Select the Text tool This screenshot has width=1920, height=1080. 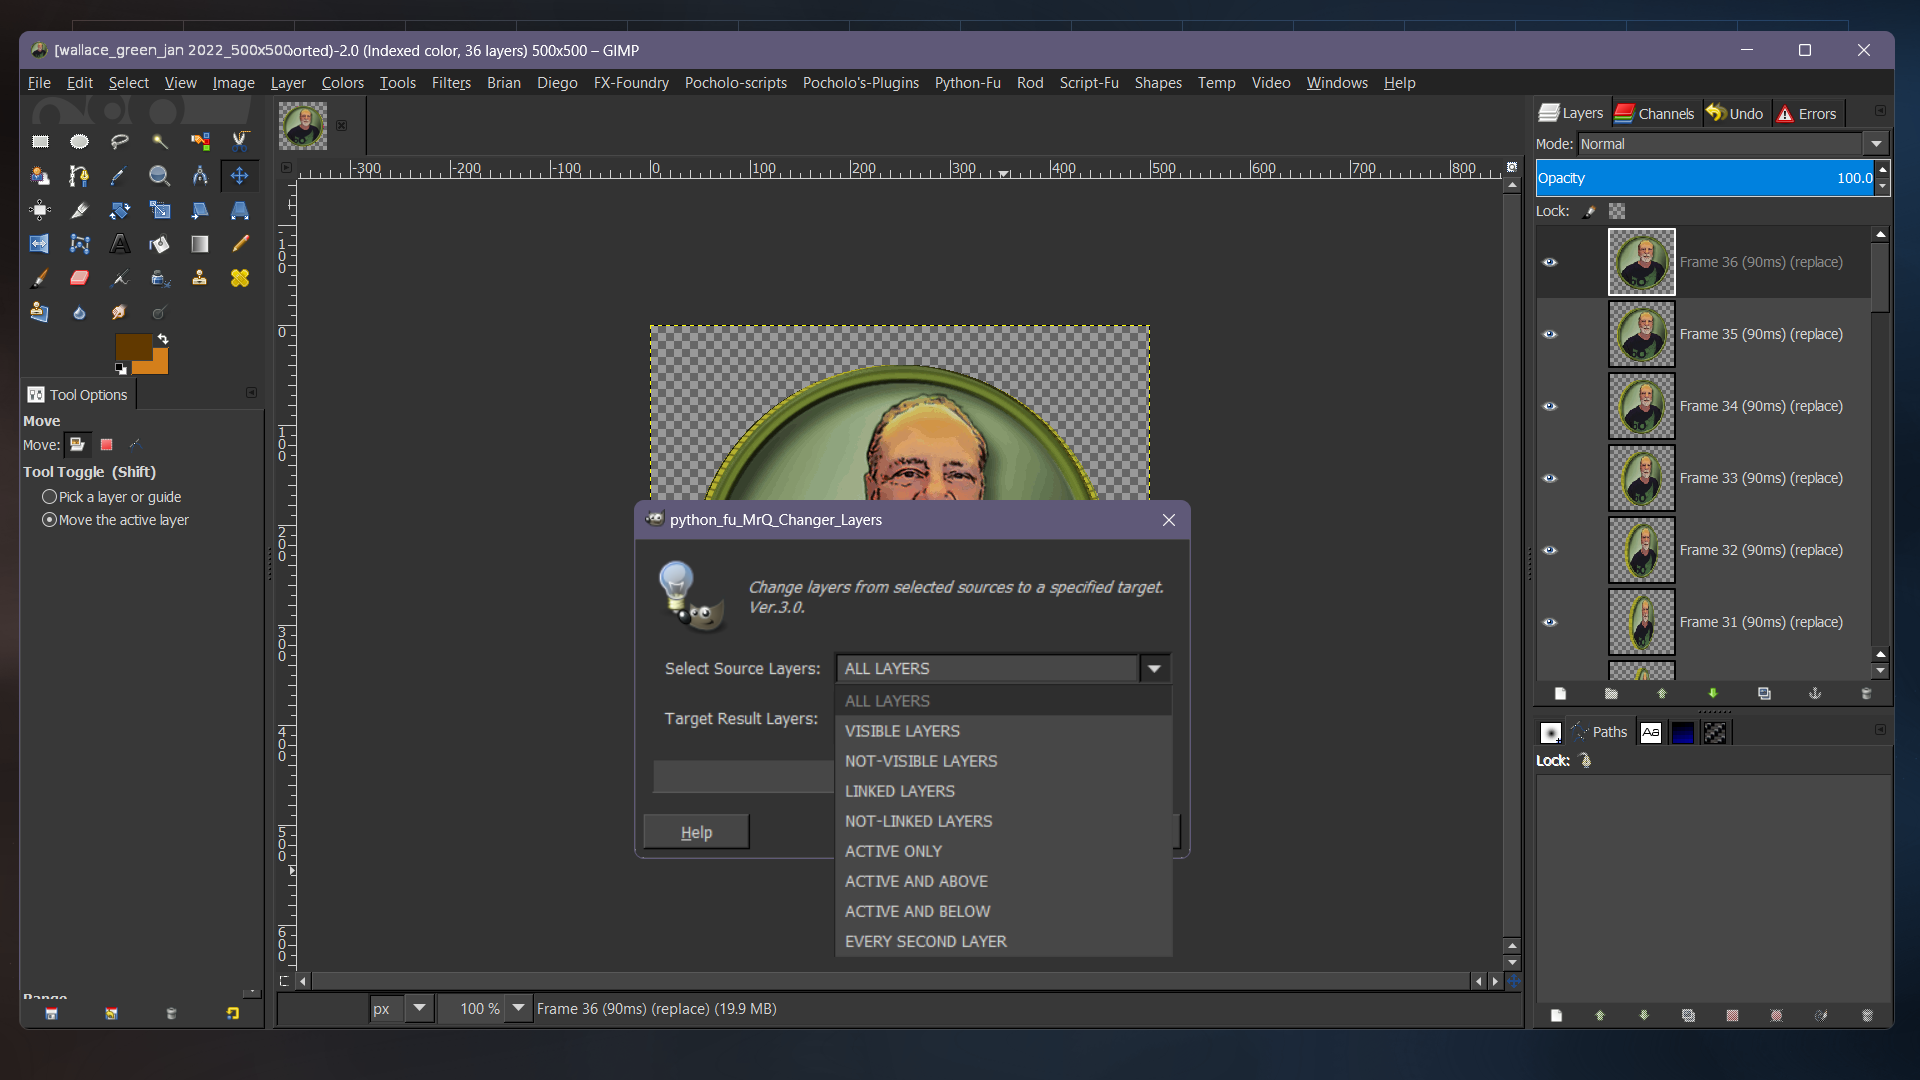point(120,243)
